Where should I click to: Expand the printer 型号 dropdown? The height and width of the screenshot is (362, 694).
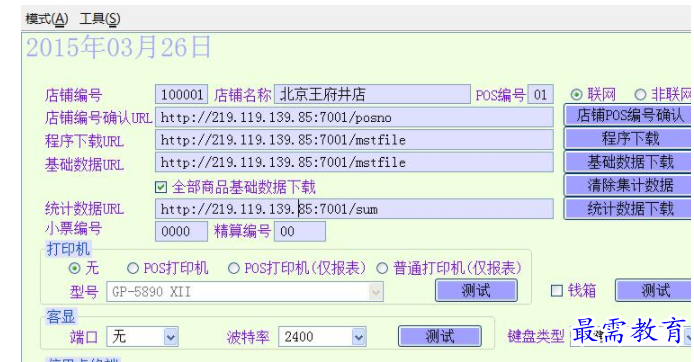click(x=376, y=292)
